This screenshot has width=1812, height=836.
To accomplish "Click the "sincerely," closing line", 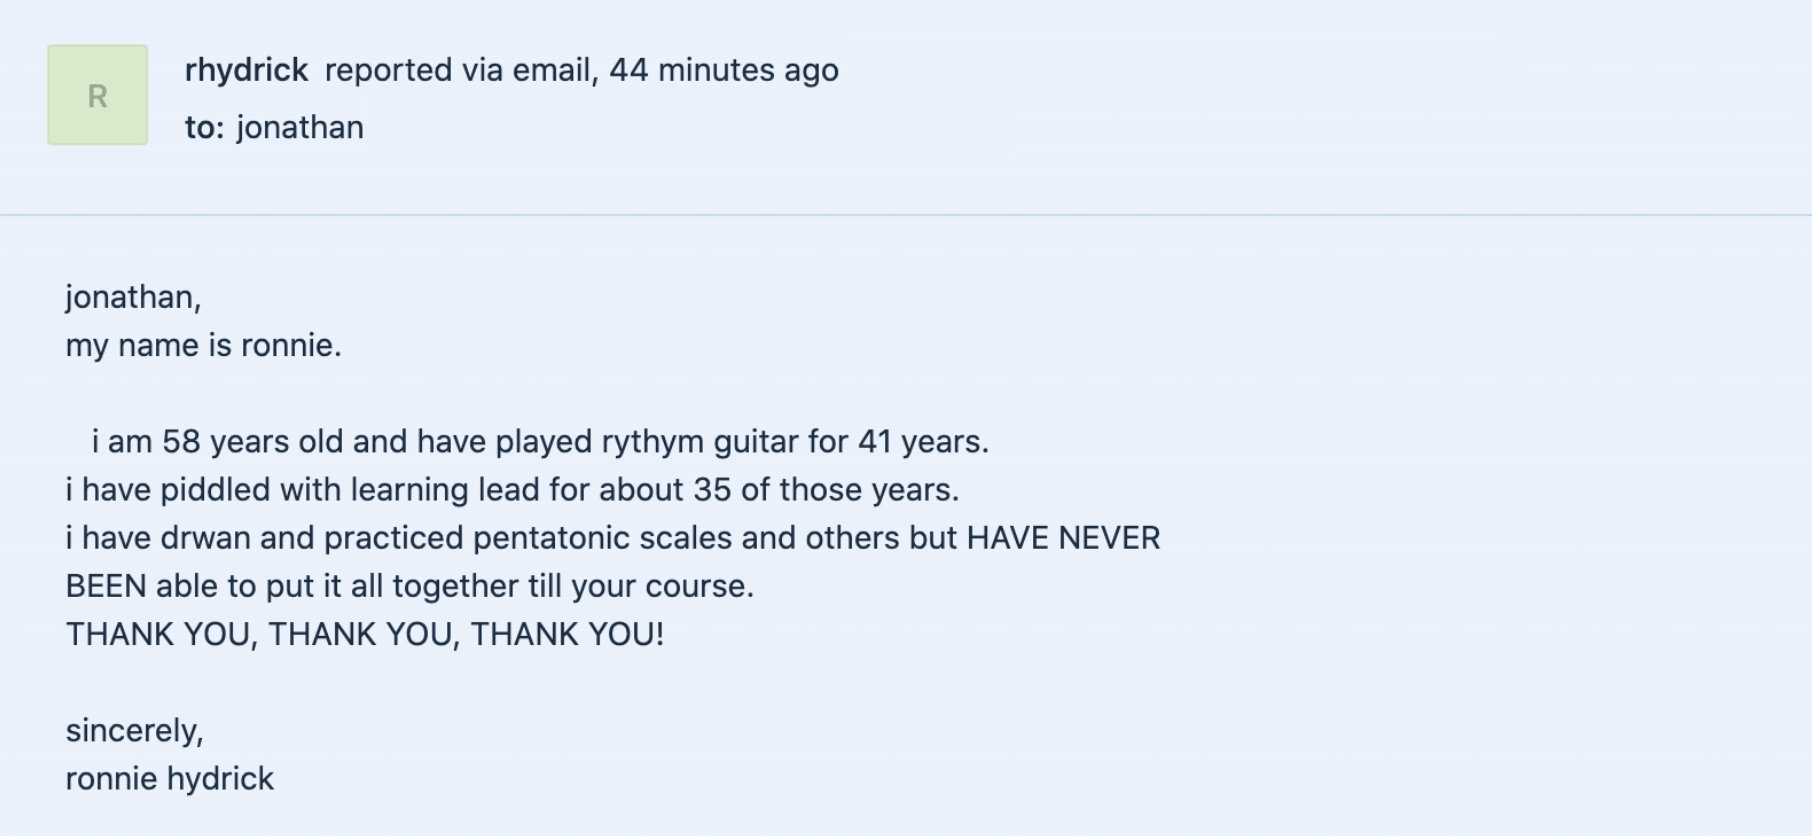I will [x=134, y=731].
